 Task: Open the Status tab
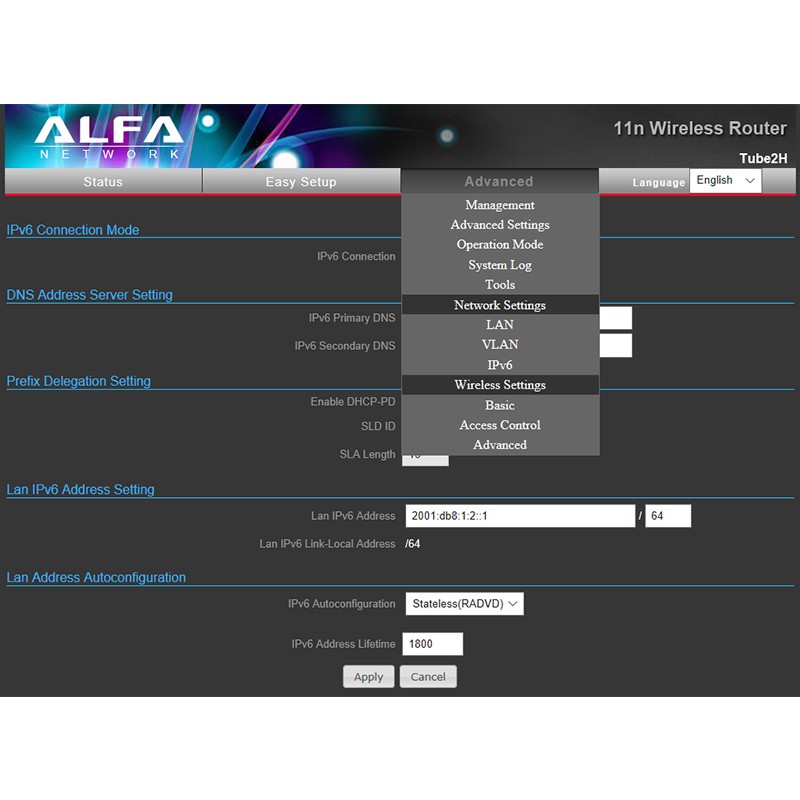coord(103,182)
